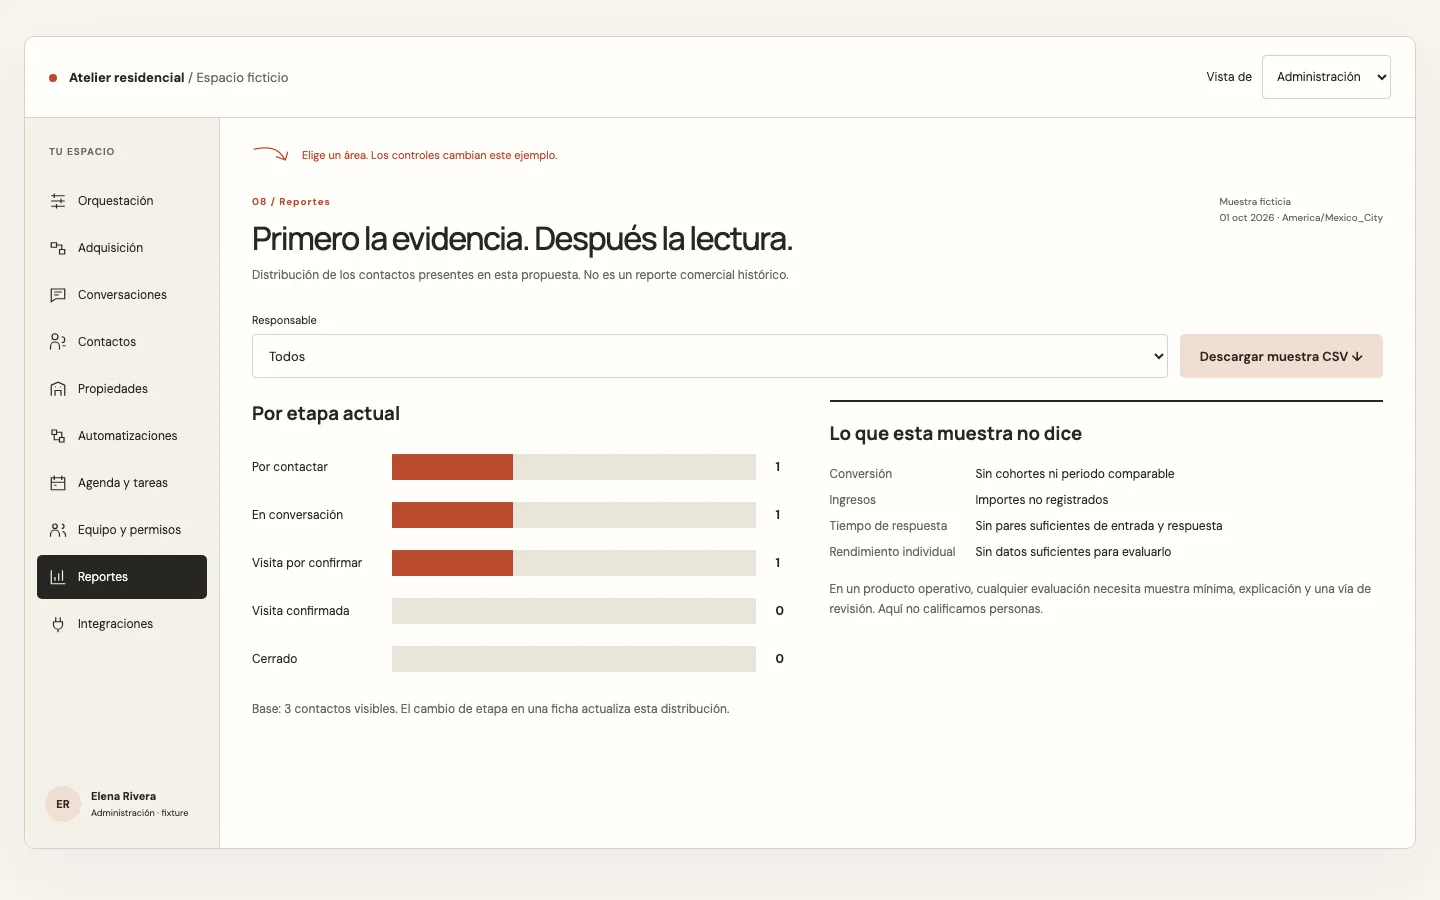Open the Contactos menu item
Viewport: 1440px width, 900px height.
click(122, 342)
